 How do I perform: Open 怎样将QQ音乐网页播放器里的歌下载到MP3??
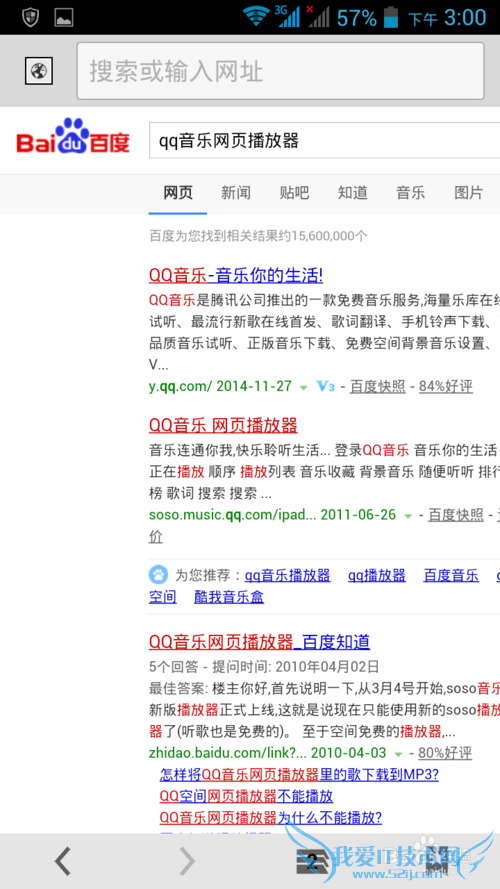coord(299,774)
